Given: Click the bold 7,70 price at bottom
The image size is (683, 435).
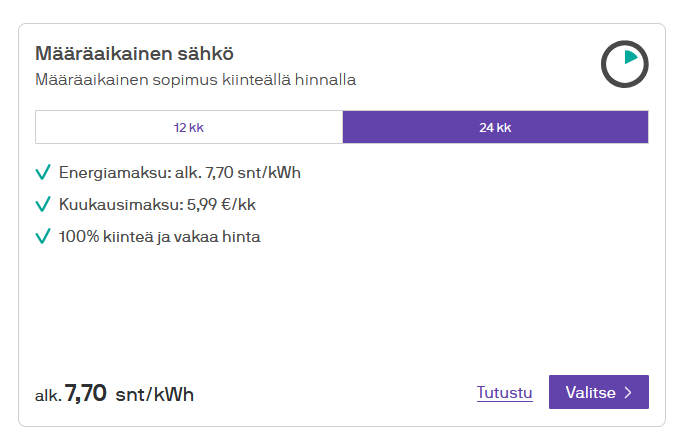Looking at the screenshot, I should point(86,393).
